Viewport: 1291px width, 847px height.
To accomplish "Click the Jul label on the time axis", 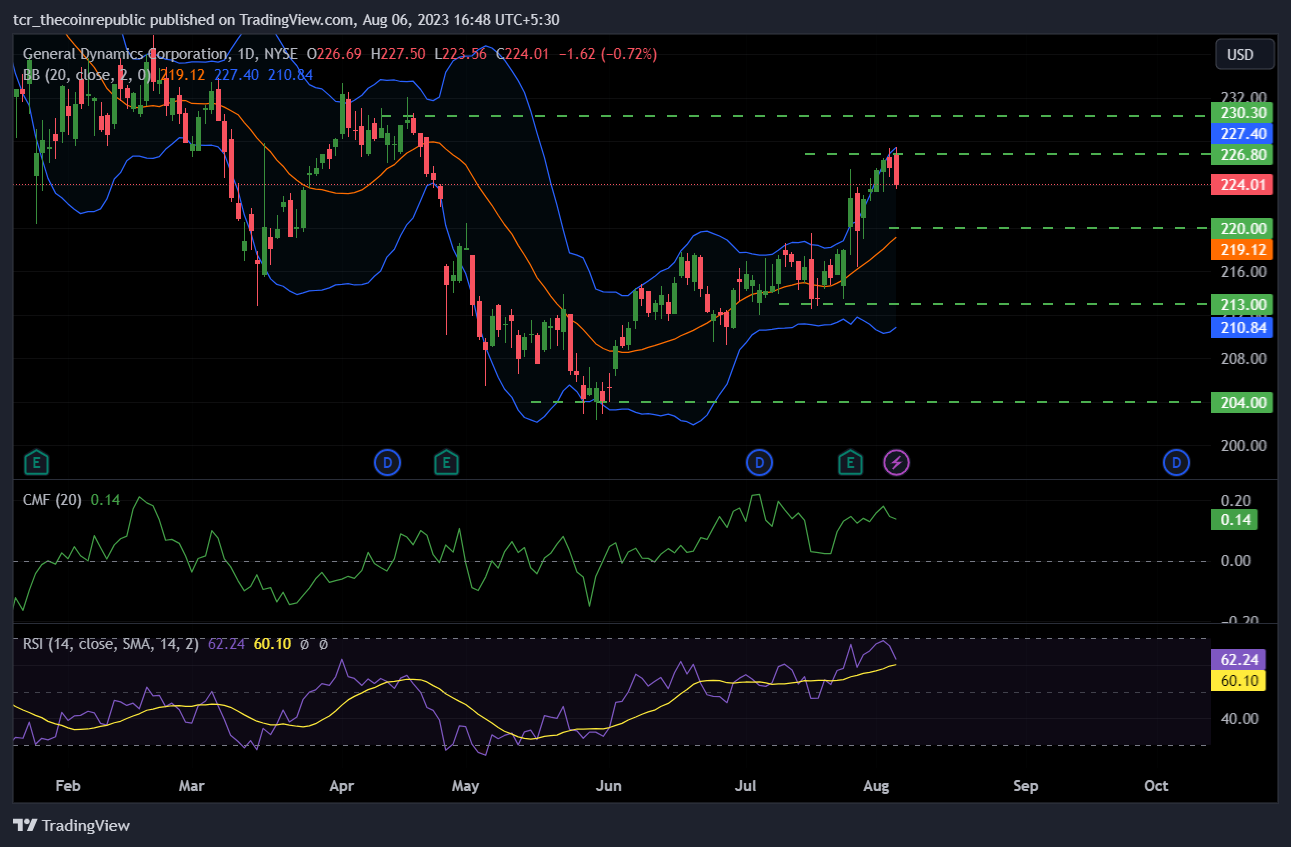I will [747, 786].
